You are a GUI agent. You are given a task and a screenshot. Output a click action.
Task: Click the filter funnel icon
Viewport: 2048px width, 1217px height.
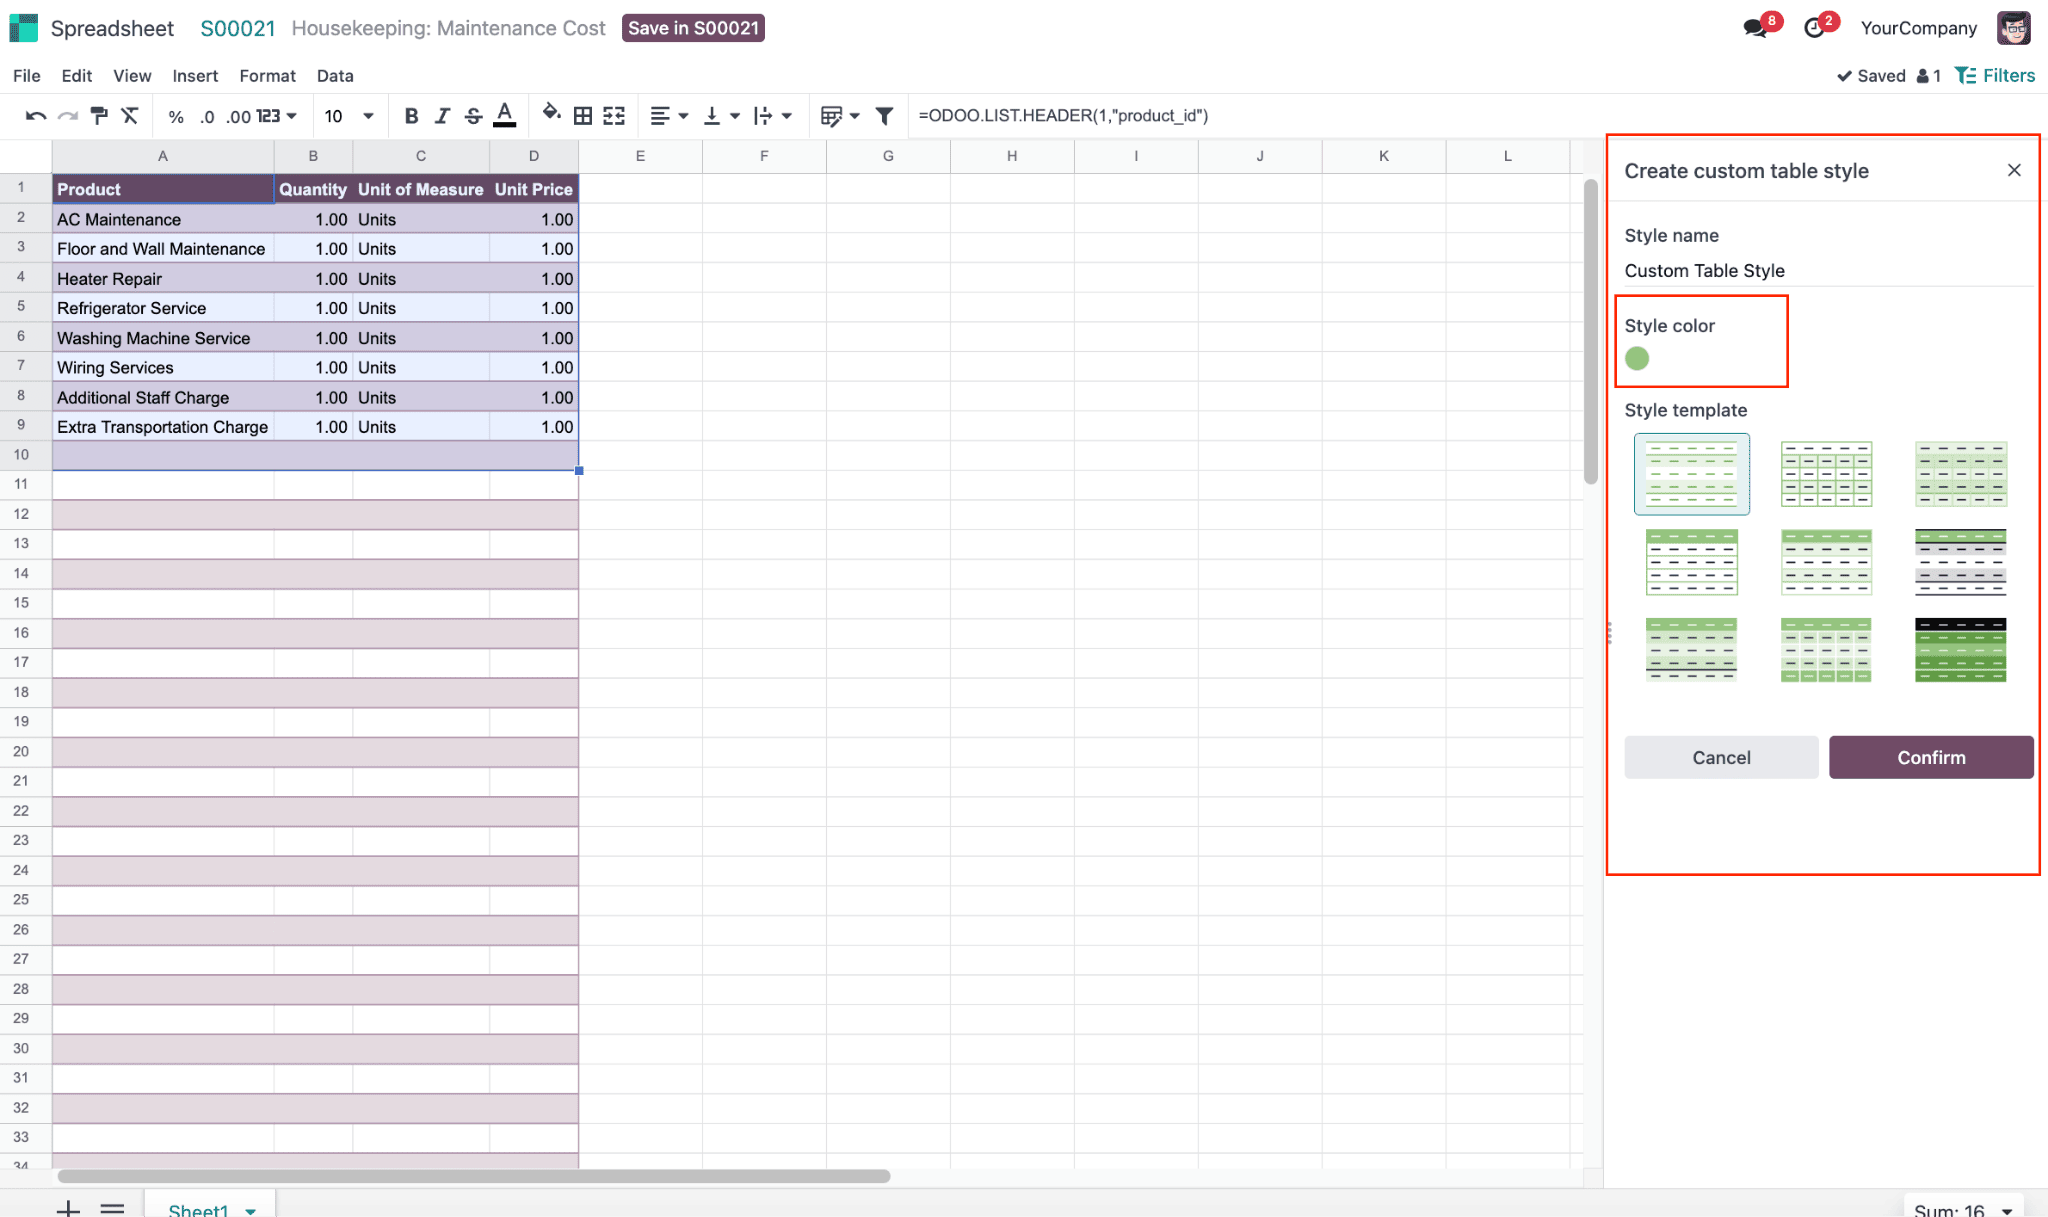(x=884, y=116)
